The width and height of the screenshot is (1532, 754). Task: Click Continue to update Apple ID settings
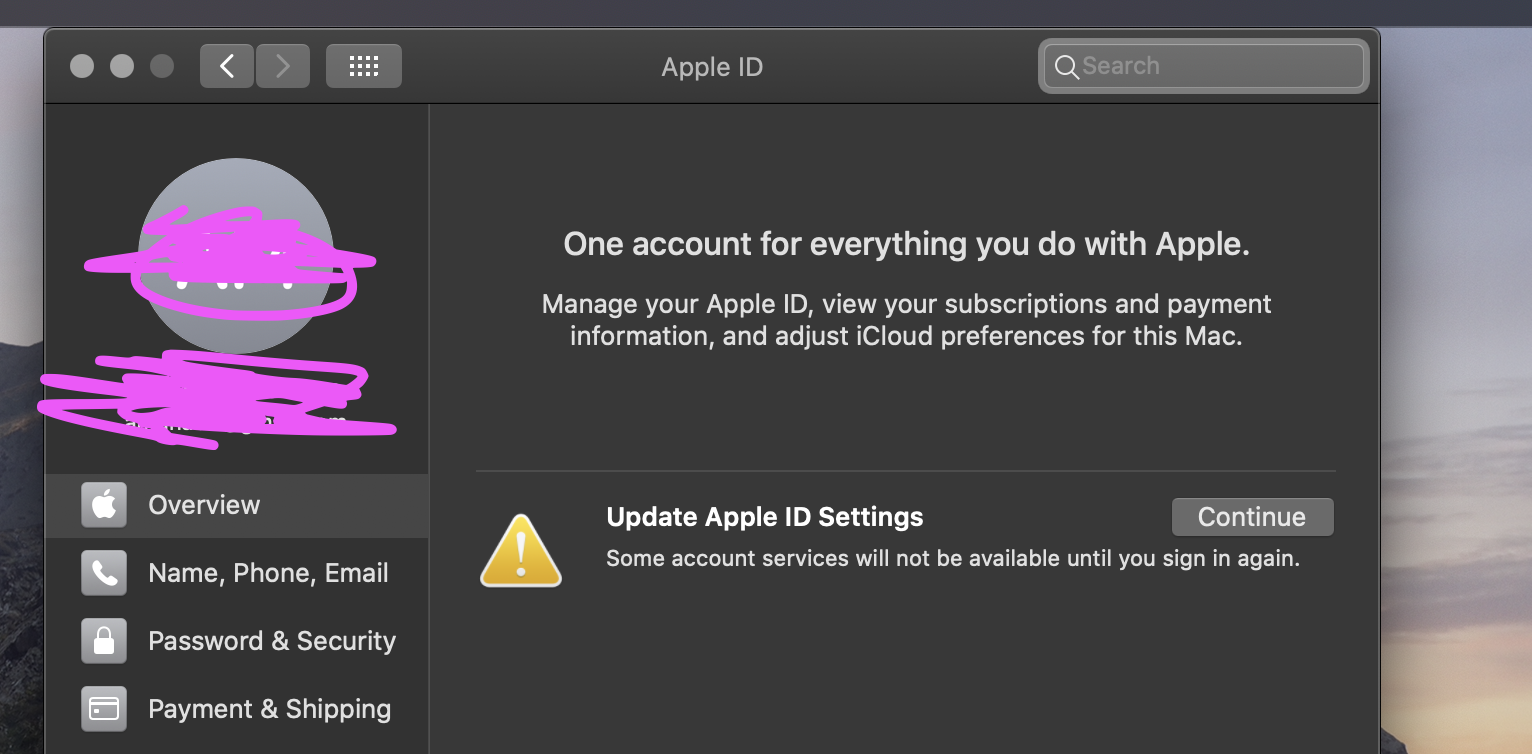1252,517
